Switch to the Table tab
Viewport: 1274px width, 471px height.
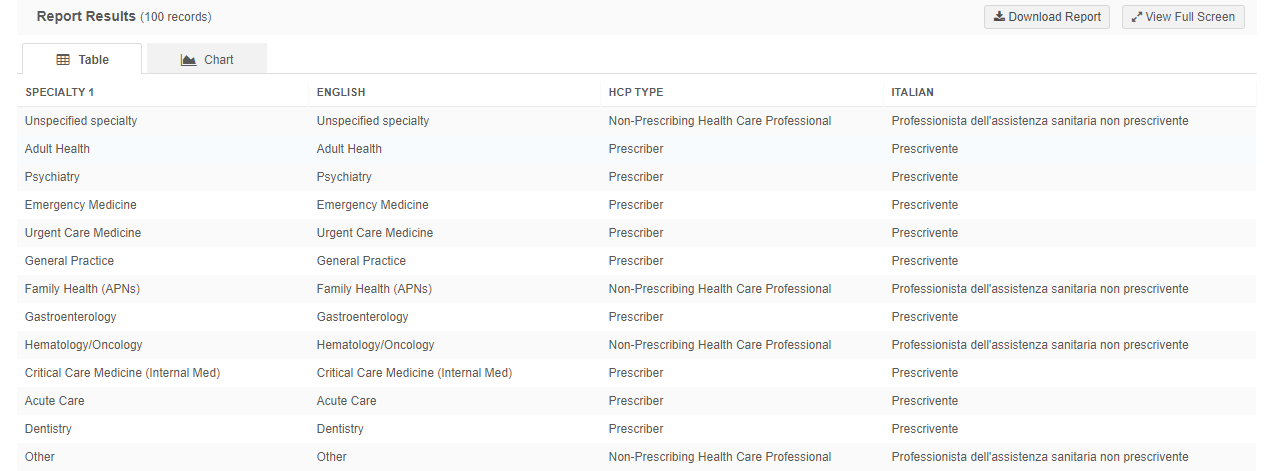pos(82,60)
